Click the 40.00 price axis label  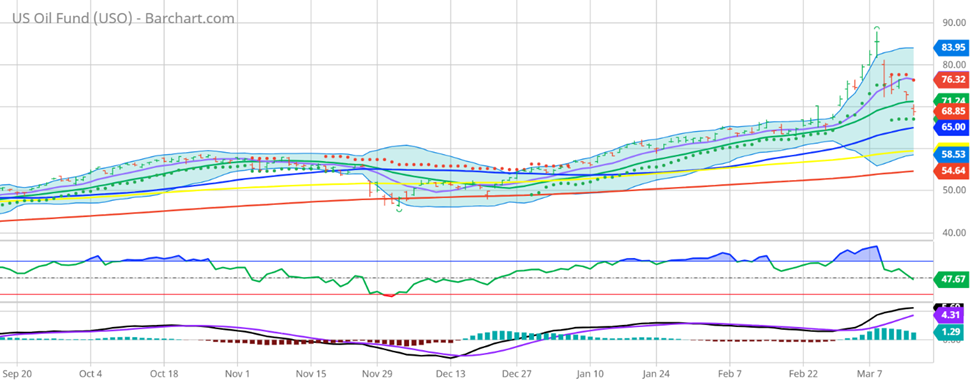pyautogui.click(x=954, y=232)
